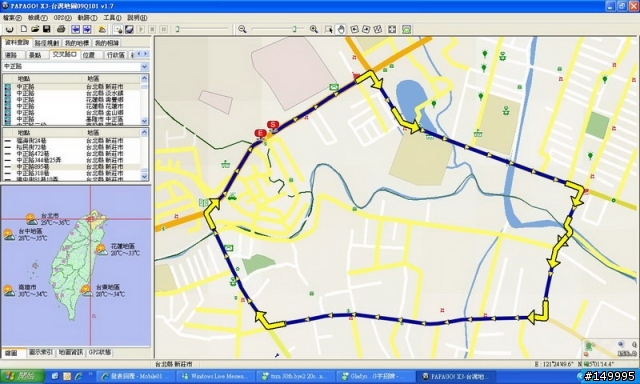Click the zoom out magnifier icon

[x=242, y=29]
